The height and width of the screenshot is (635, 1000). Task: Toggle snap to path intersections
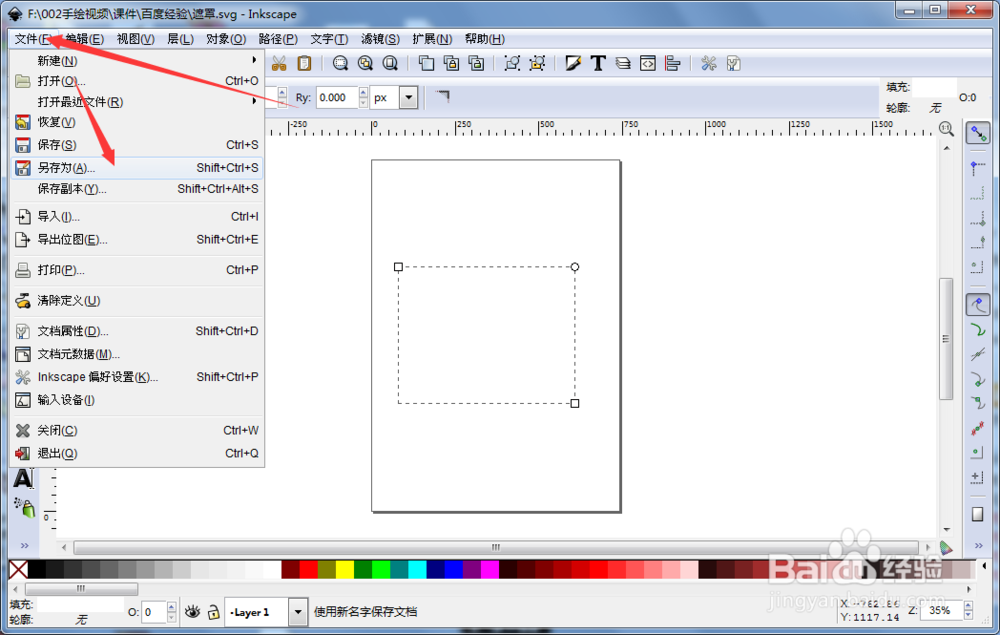(978, 354)
